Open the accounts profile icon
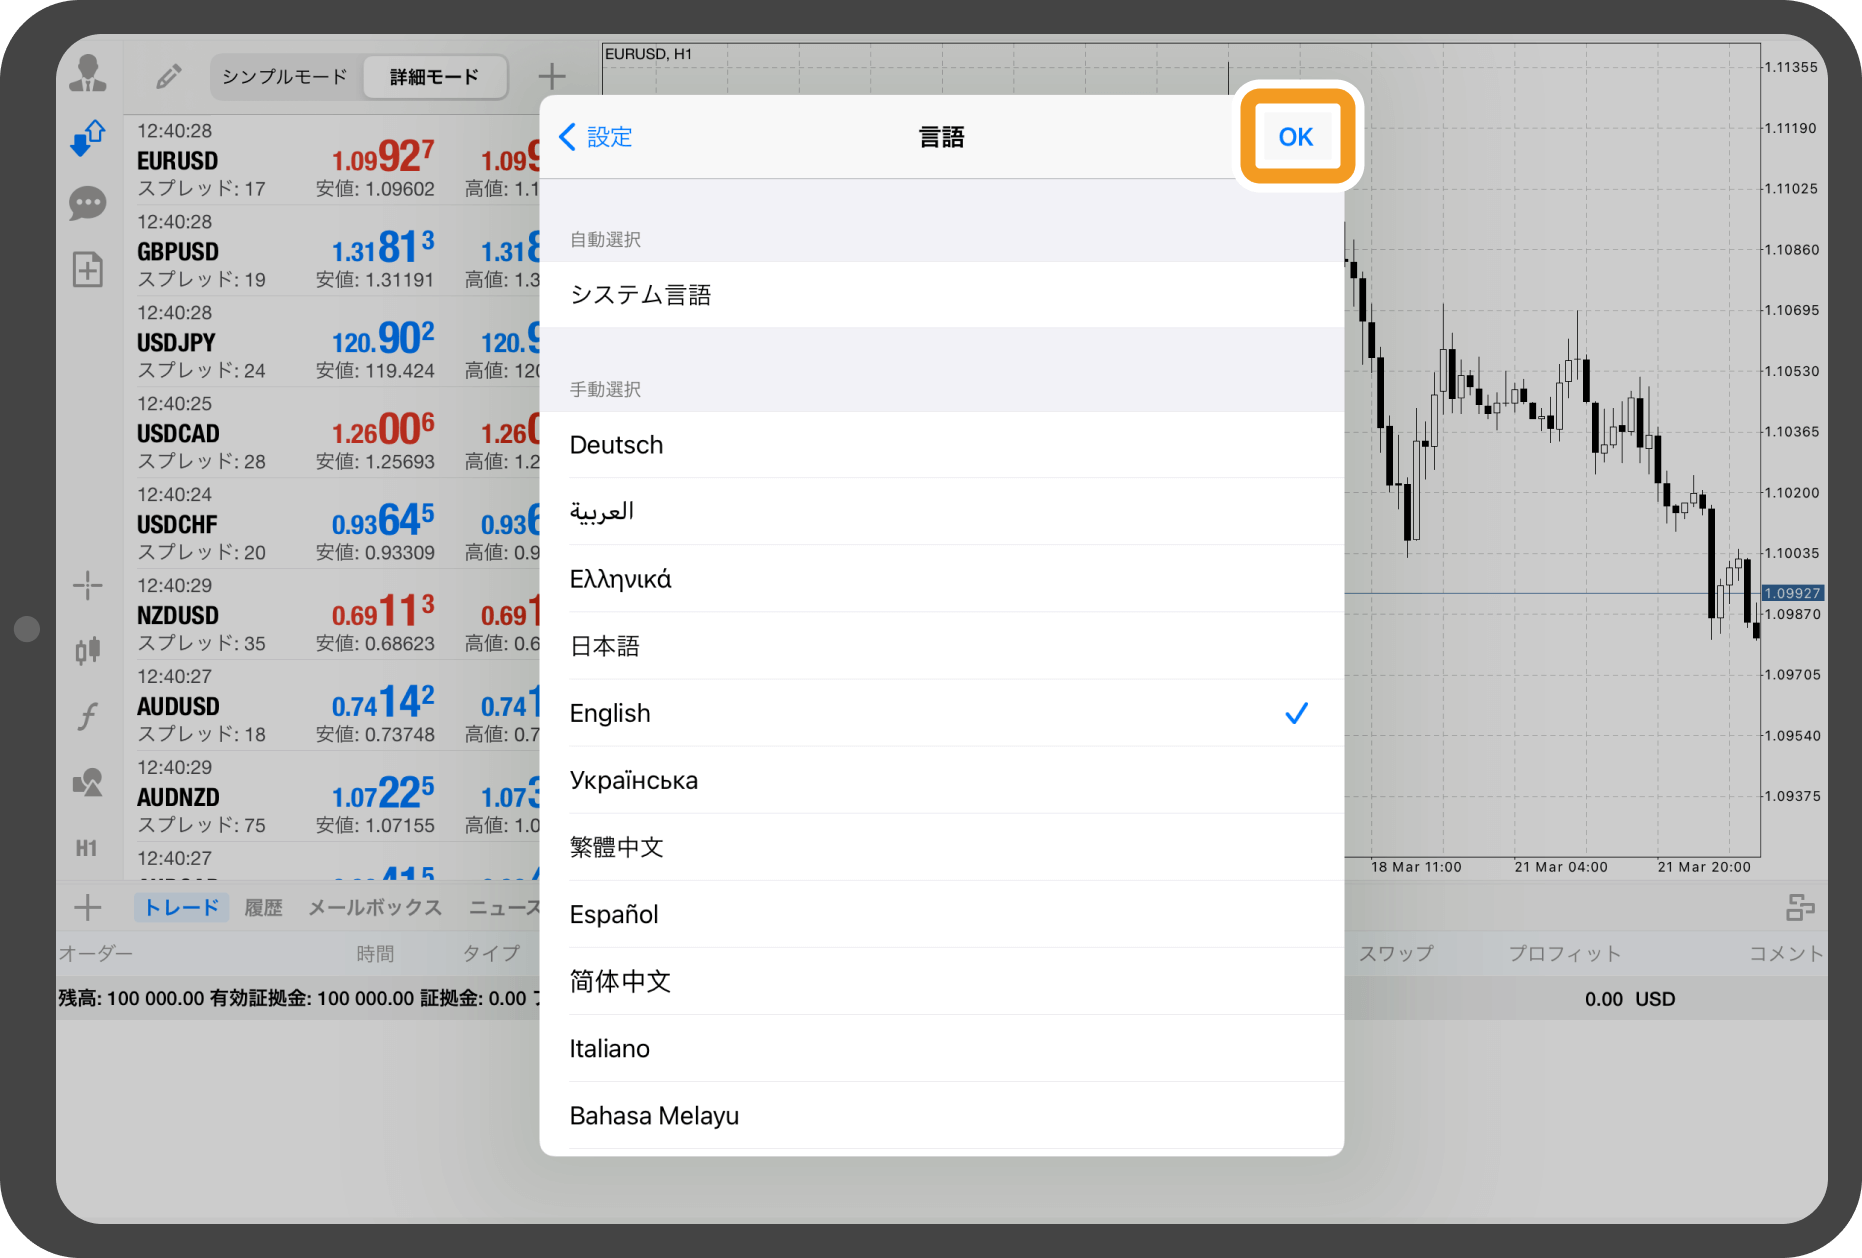This screenshot has height=1258, width=1862. (x=88, y=74)
